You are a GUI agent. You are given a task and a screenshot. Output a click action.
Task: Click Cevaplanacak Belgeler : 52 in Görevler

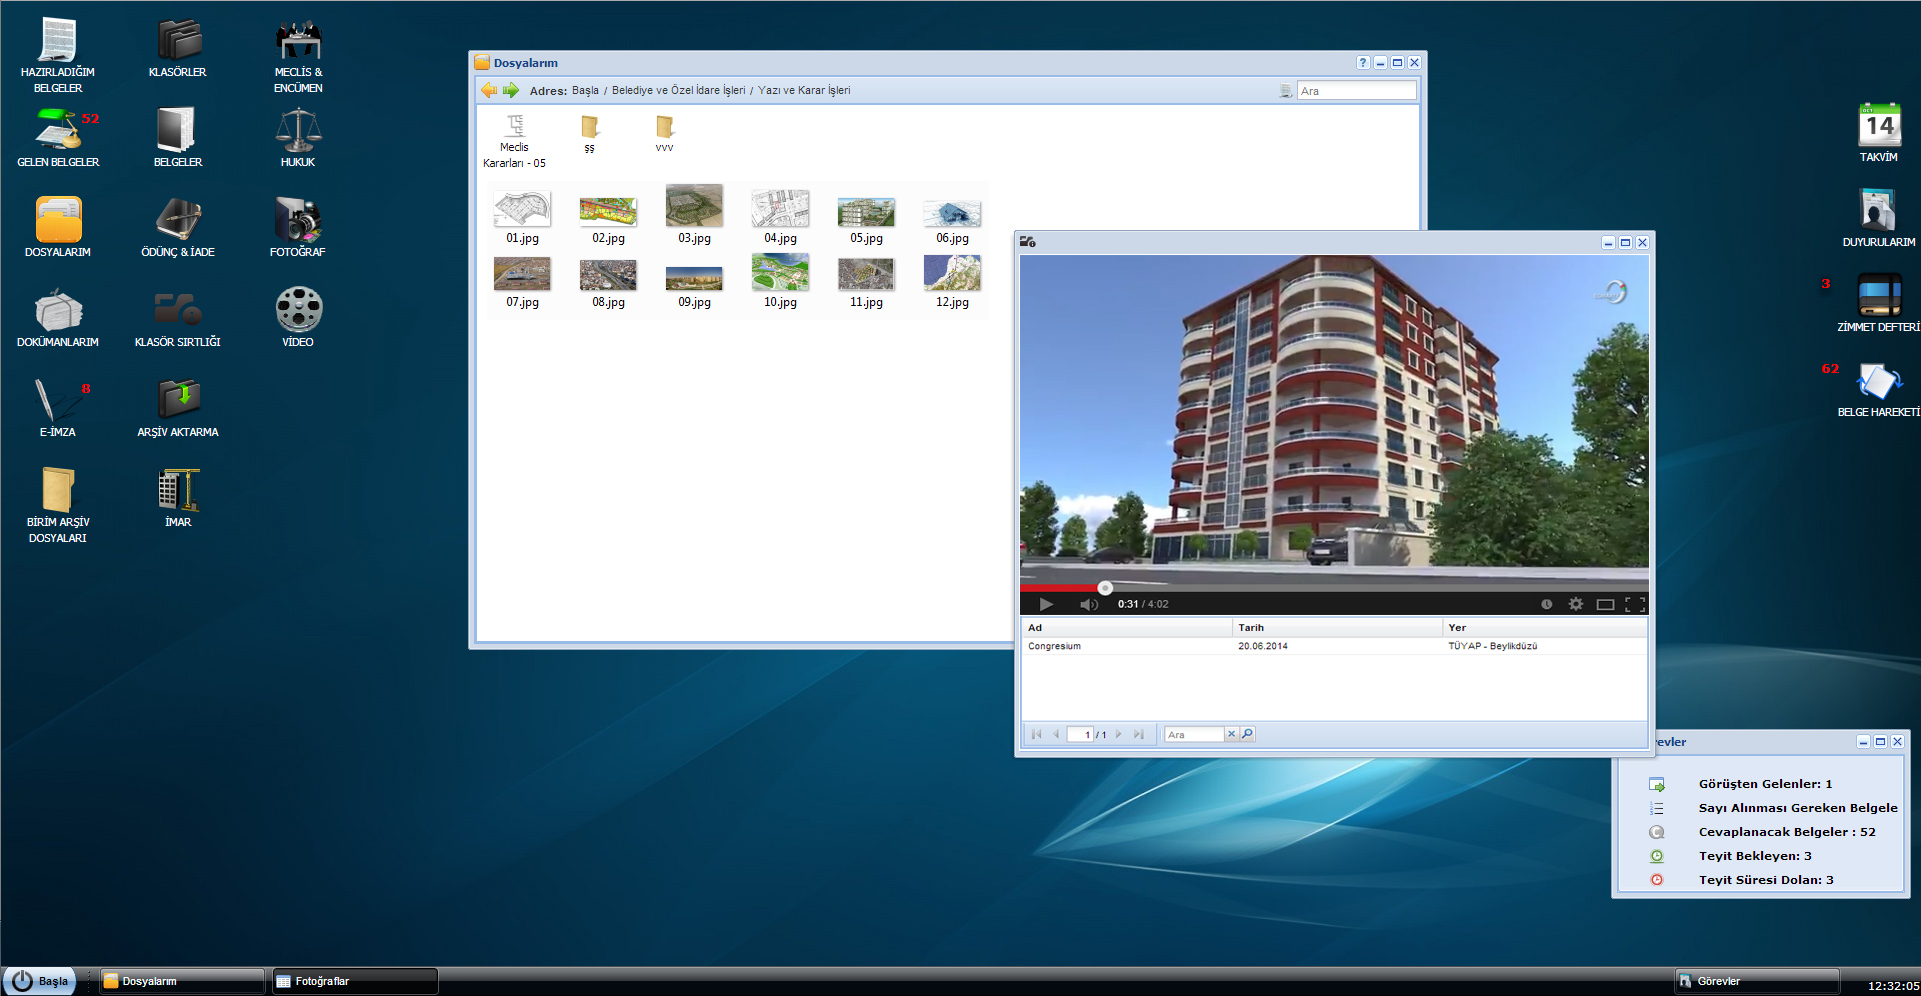coord(1787,832)
